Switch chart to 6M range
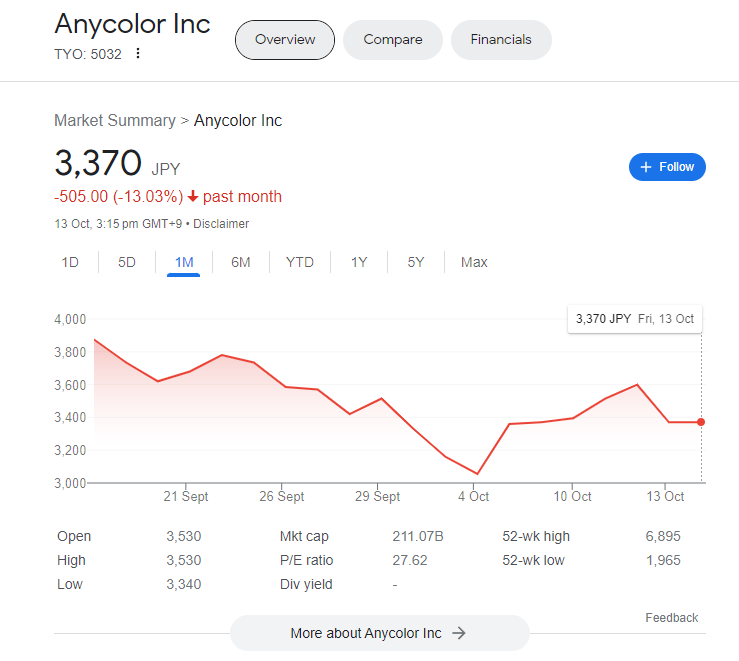This screenshot has height=661, width=739. pos(241,262)
